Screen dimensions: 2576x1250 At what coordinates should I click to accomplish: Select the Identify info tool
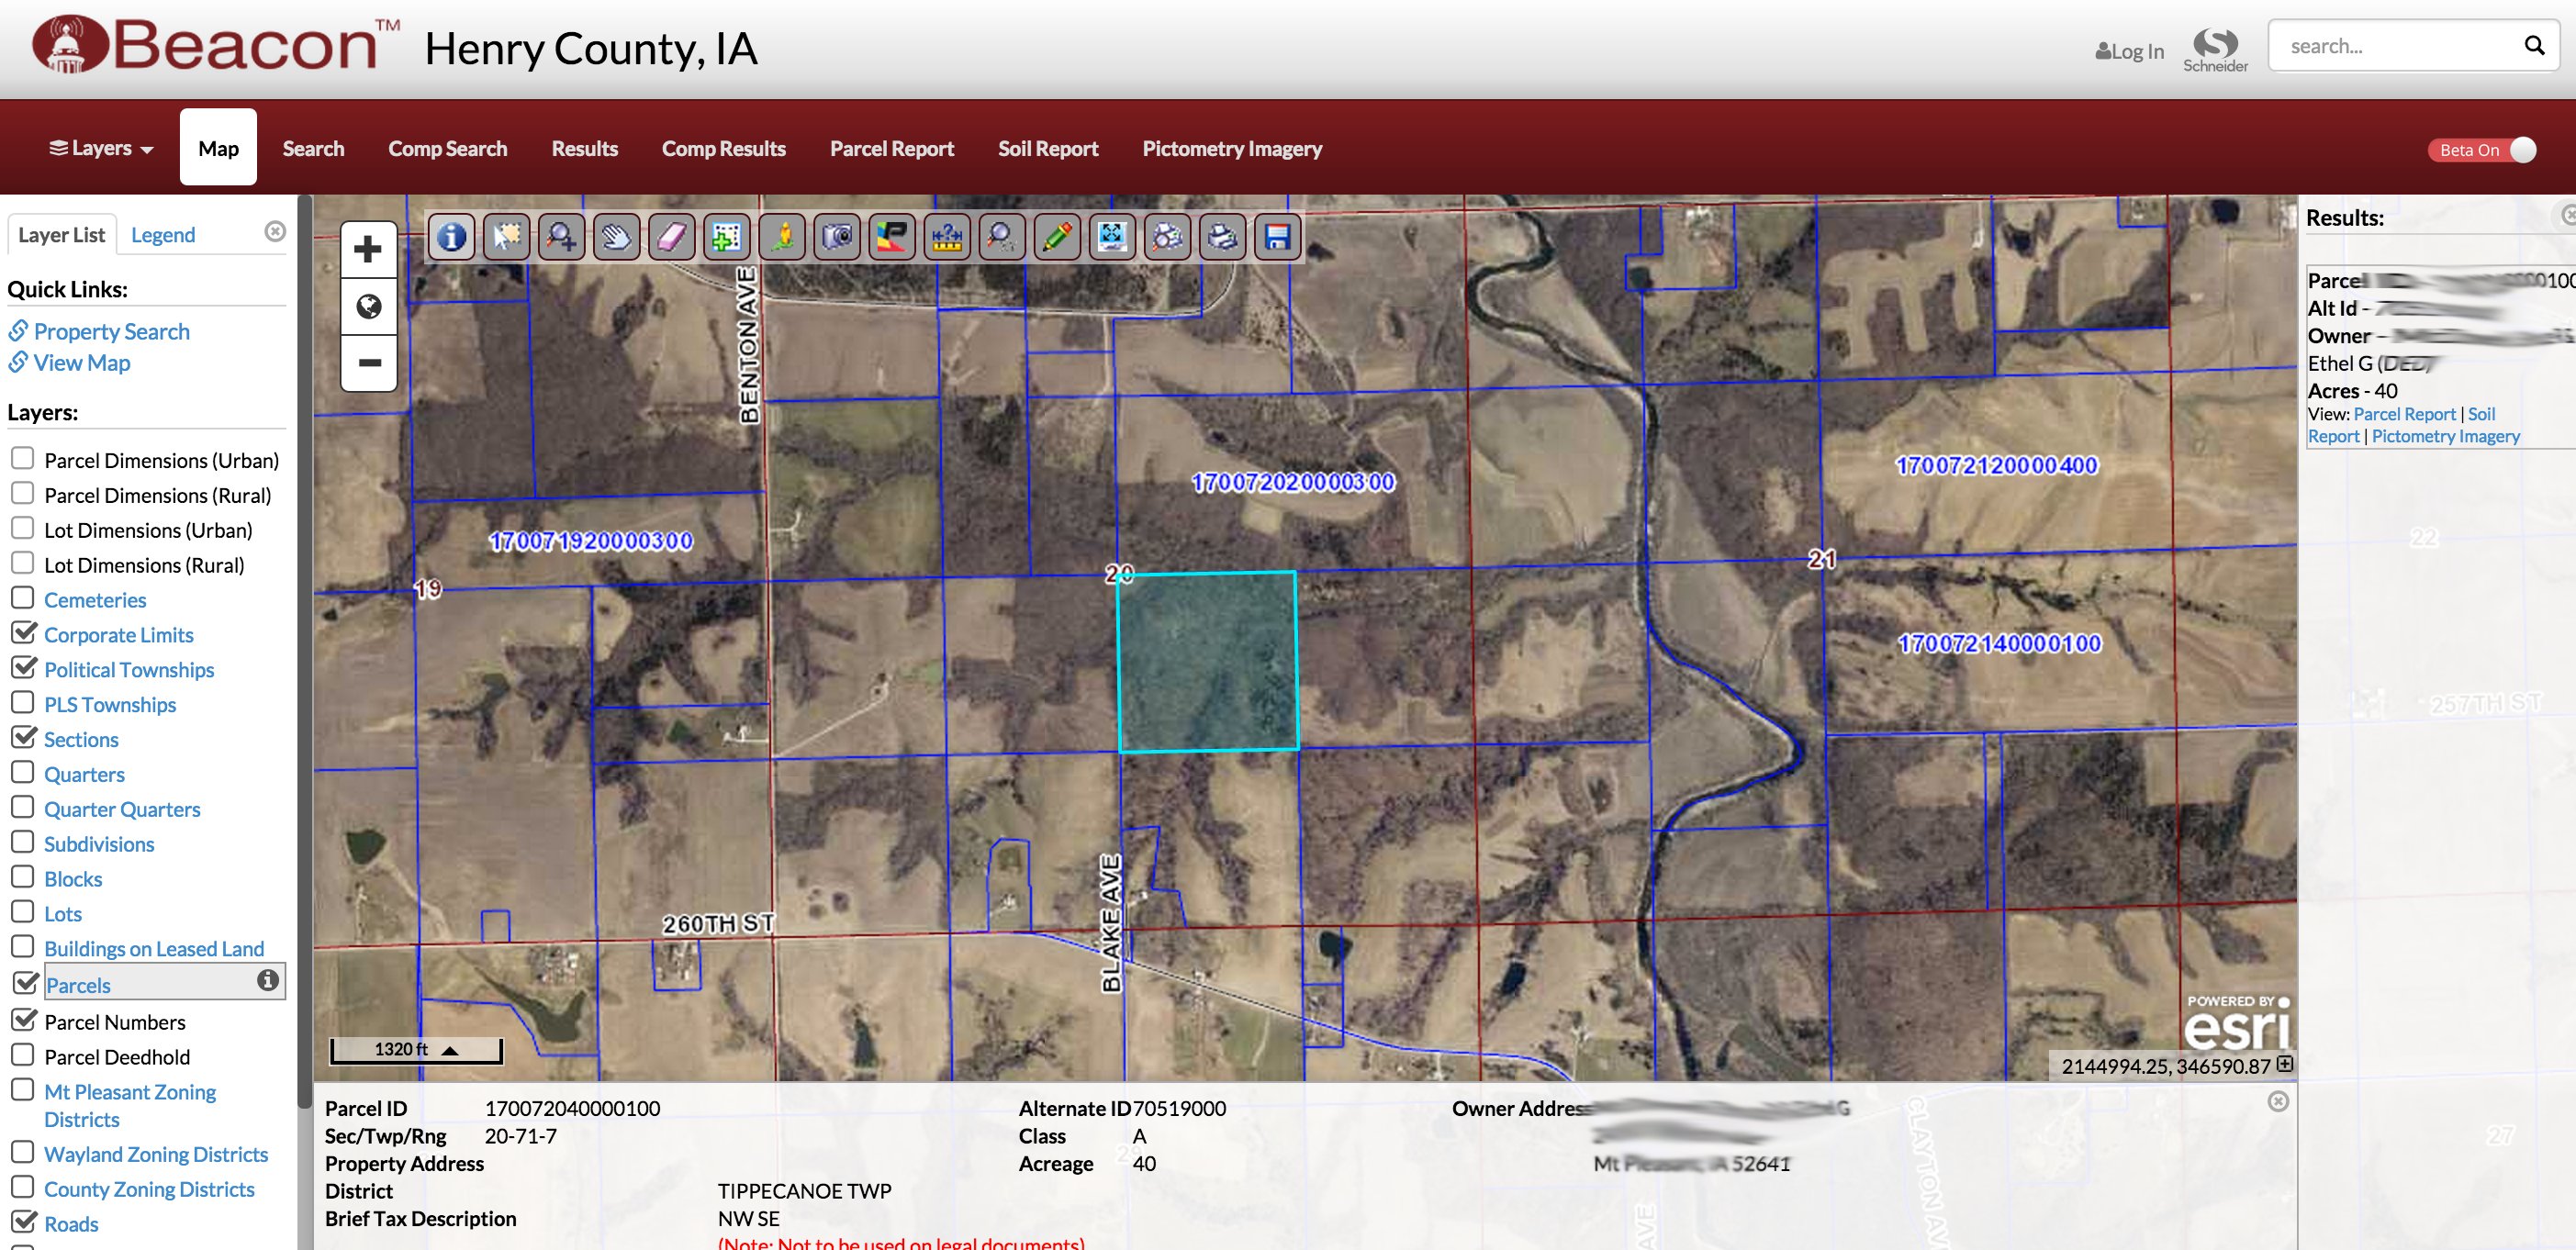[x=451, y=237]
